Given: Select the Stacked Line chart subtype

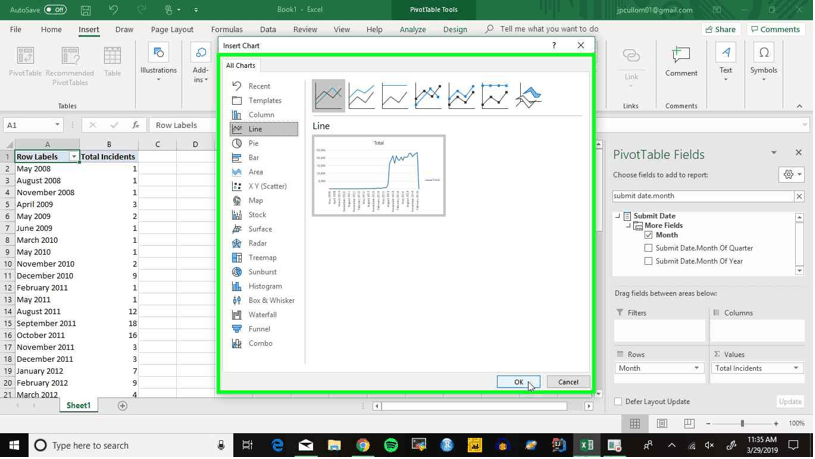Looking at the screenshot, I should tap(362, 96).
